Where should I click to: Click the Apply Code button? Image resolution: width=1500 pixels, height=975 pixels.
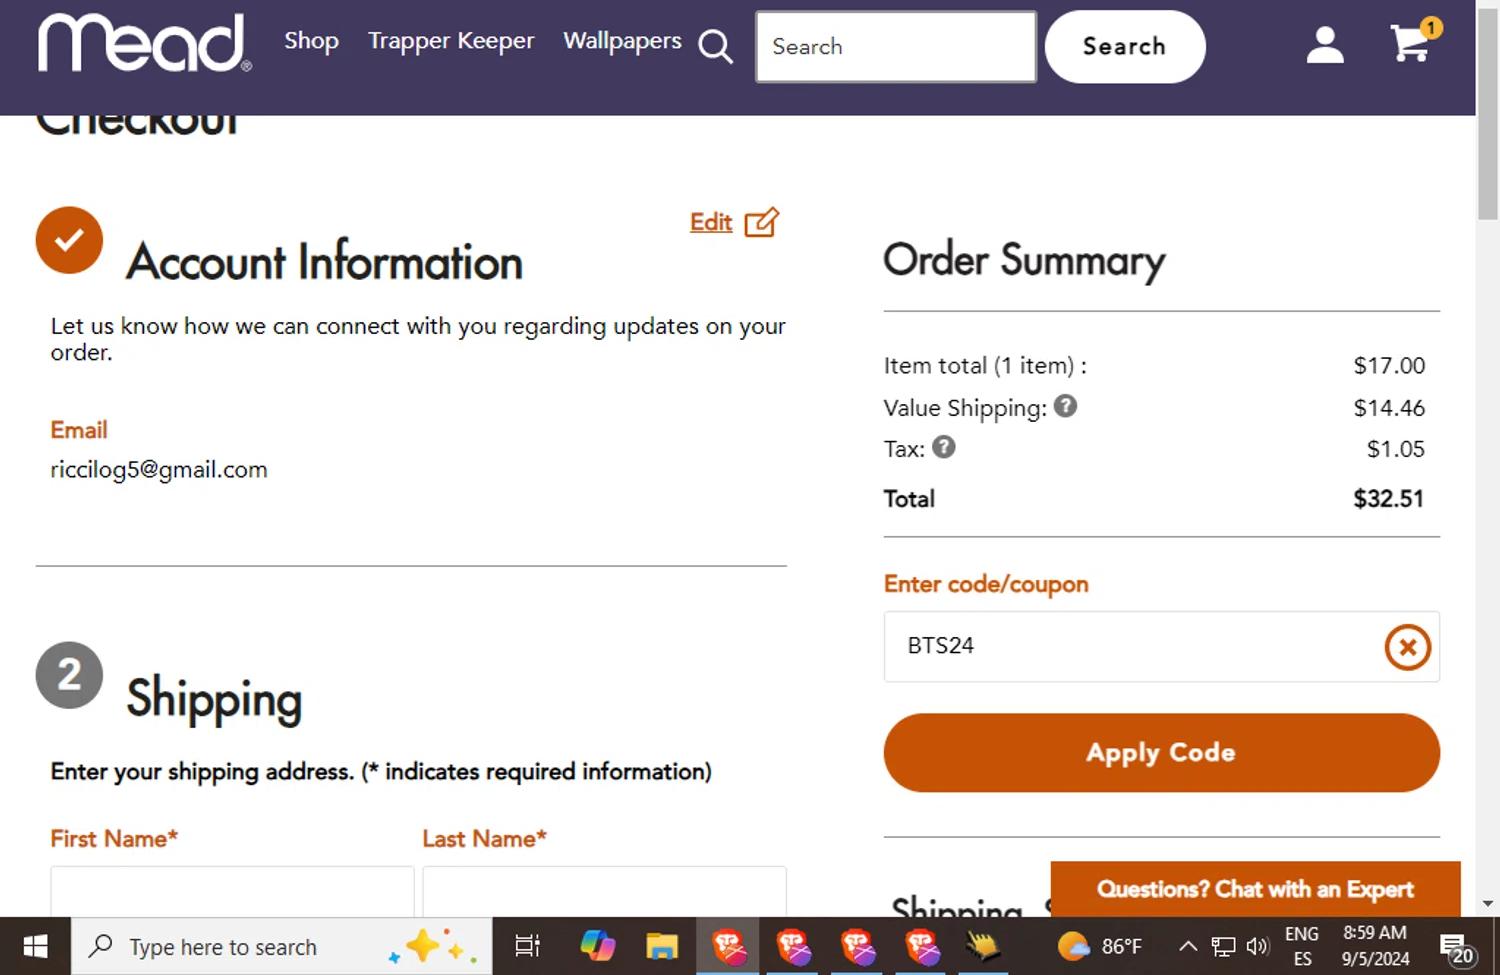coord(1160,752)
